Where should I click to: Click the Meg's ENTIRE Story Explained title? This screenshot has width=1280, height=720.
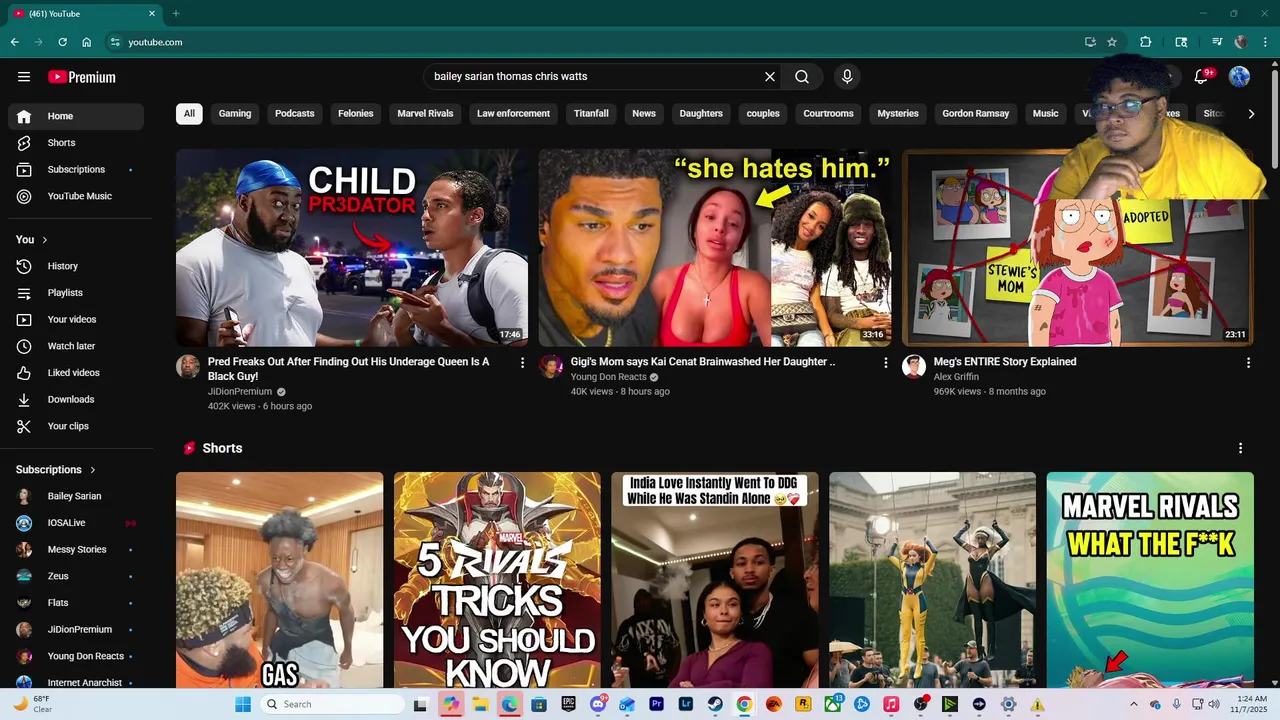[1005, 362]
